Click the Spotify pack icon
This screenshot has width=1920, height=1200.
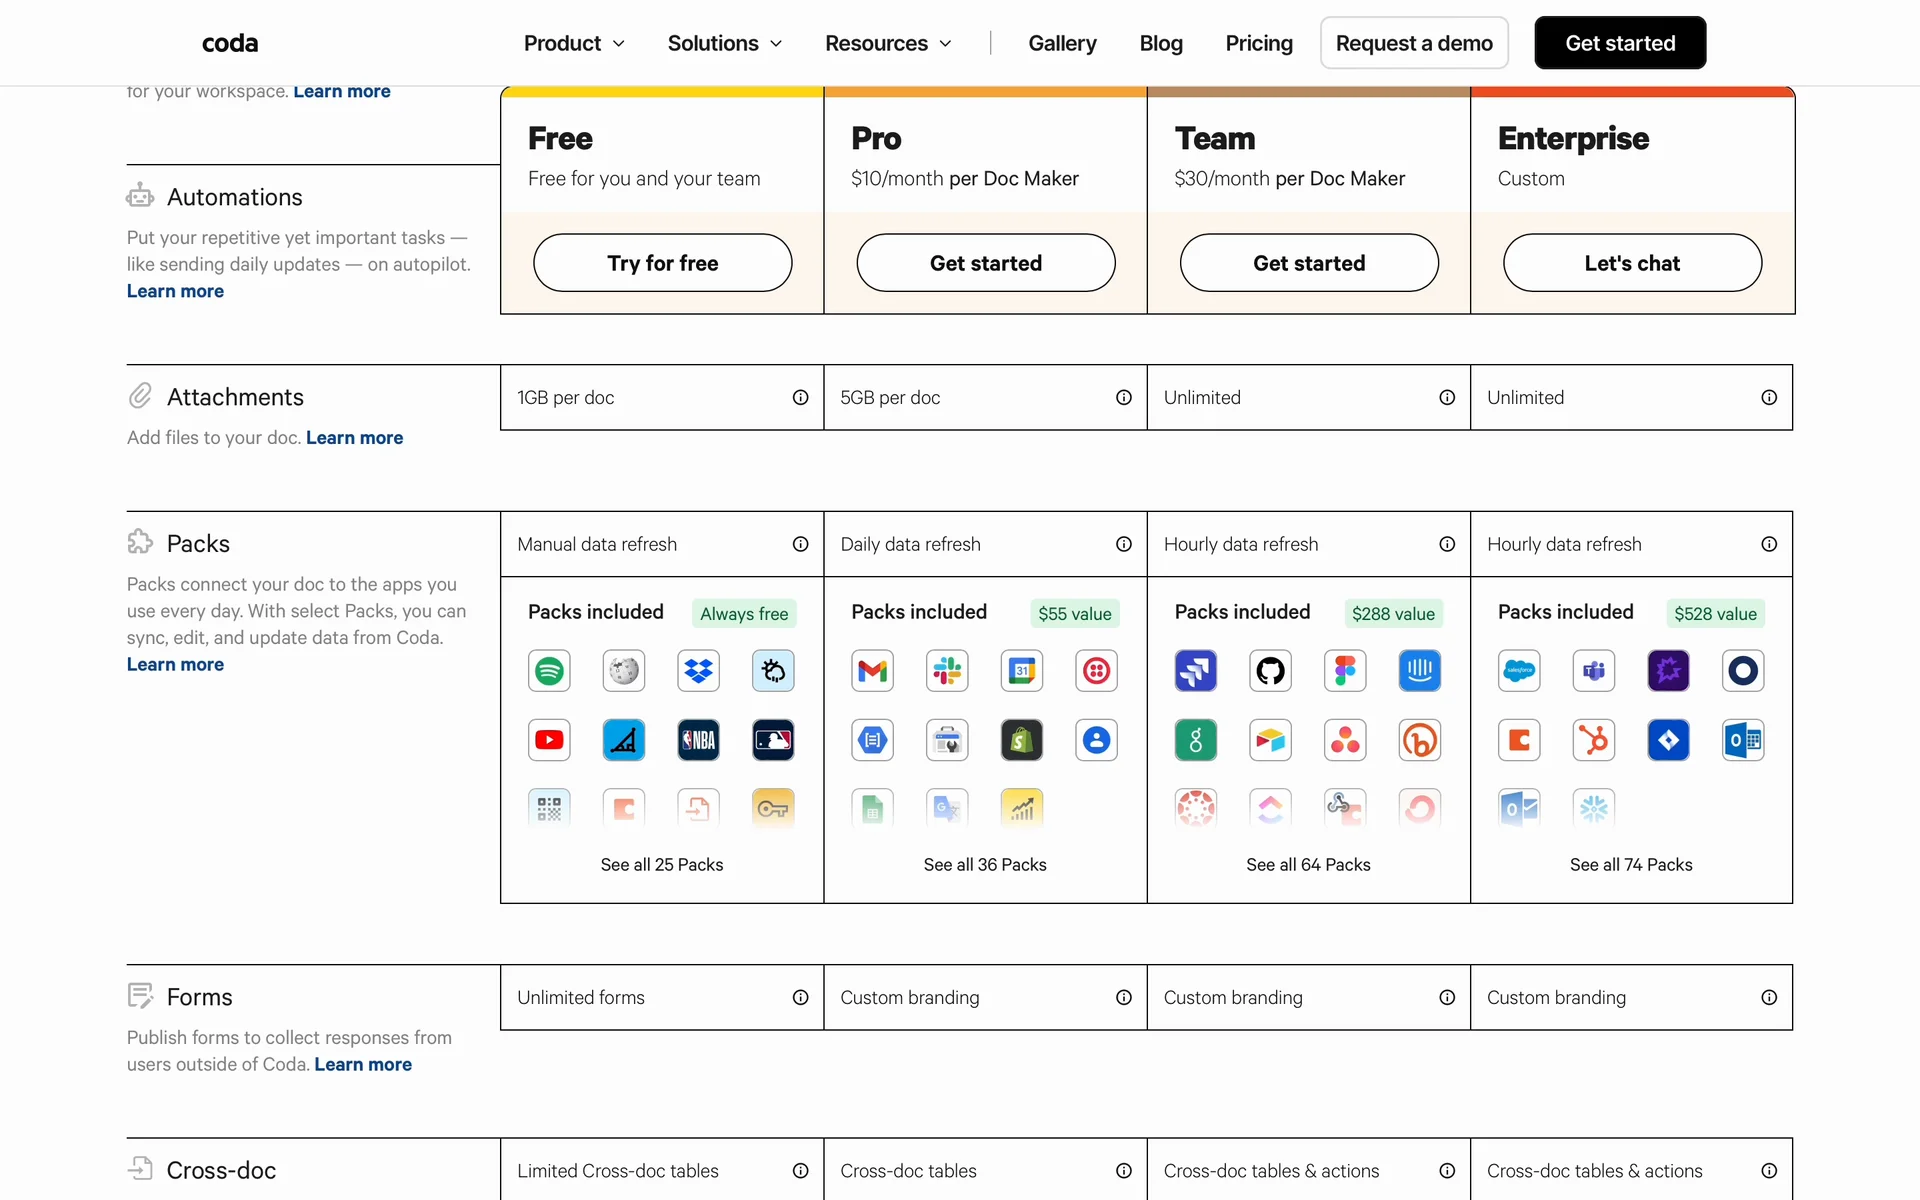(x=549, y=671)
